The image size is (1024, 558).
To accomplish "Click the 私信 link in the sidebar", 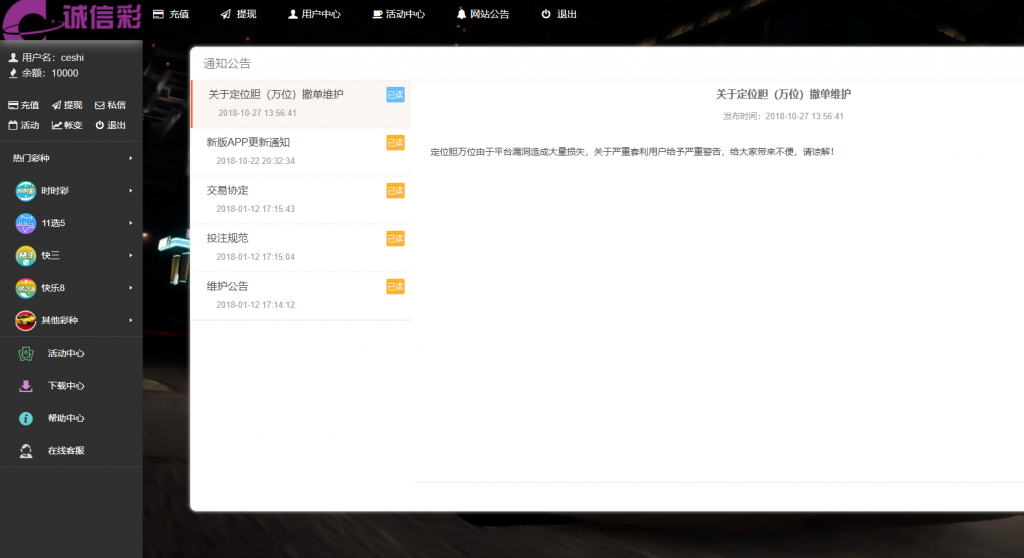I will pyautogui.click(x=110, y=105).
